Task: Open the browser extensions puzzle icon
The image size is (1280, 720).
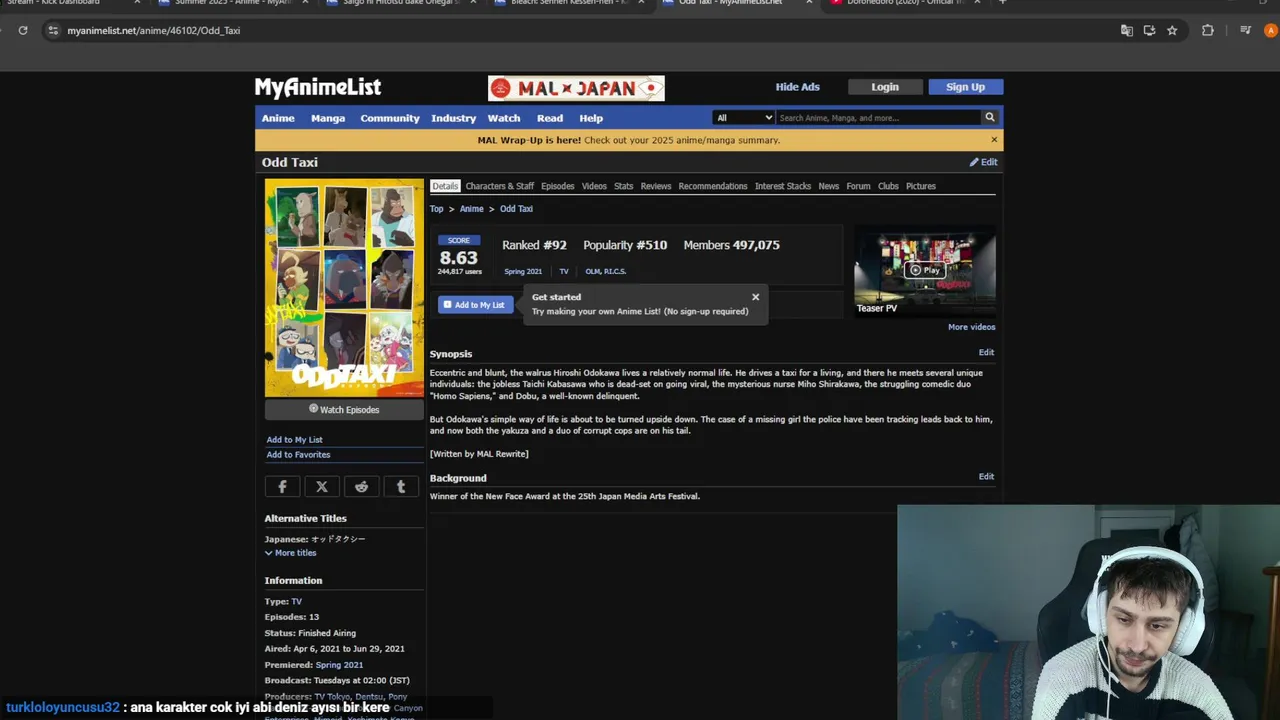Action: point(1208,30)
